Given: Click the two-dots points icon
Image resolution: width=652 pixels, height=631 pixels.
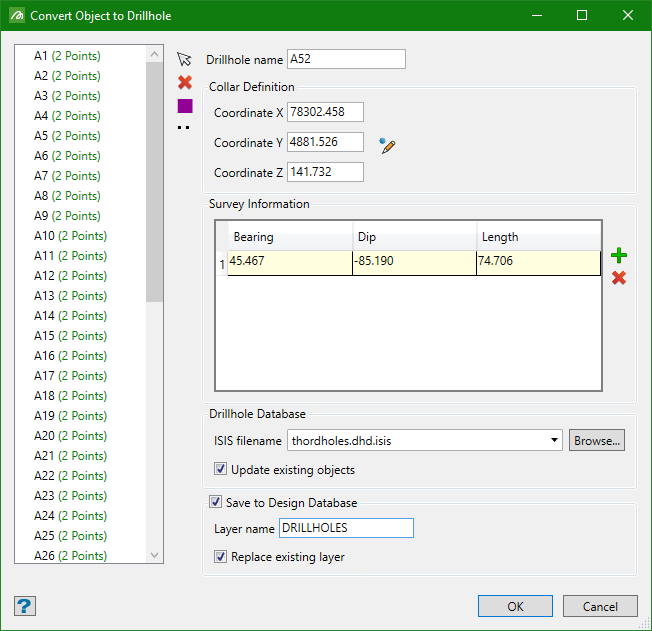Looking at the screenshot, I should [x=185, y=127].
